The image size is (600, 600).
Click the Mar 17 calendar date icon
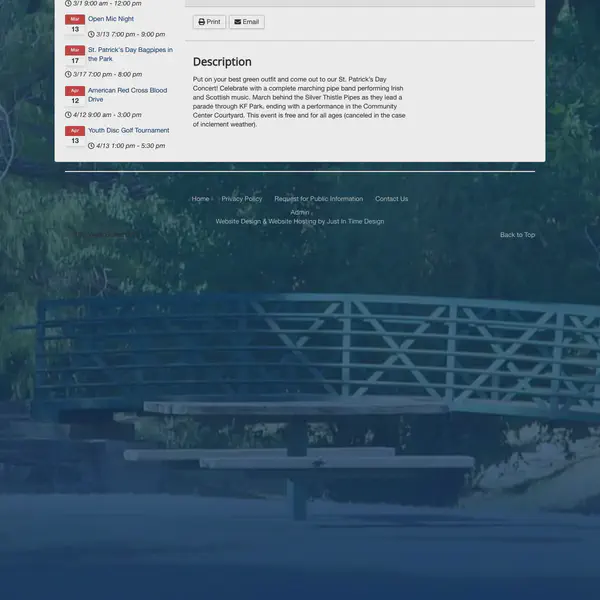click(x=75, y=55)
